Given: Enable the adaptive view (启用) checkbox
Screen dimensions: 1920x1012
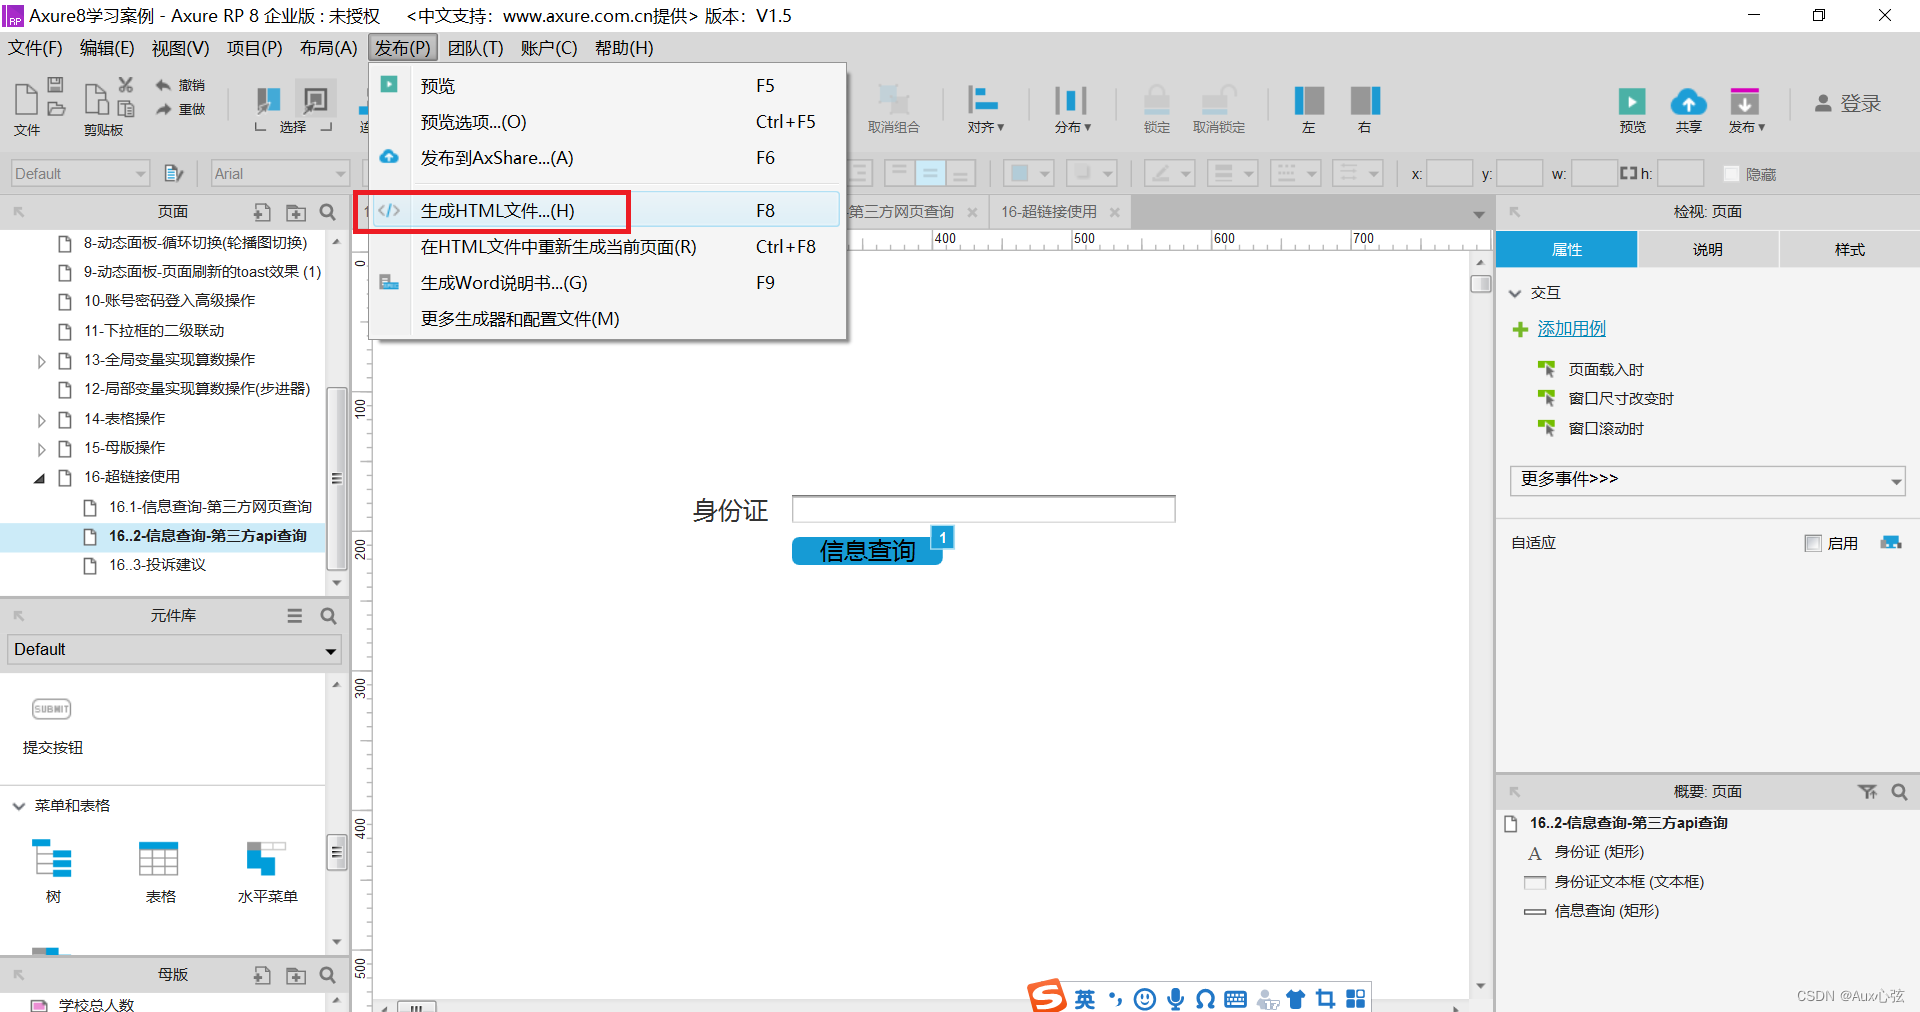Looking at the screenshot, I should [x=1813, y=543].
